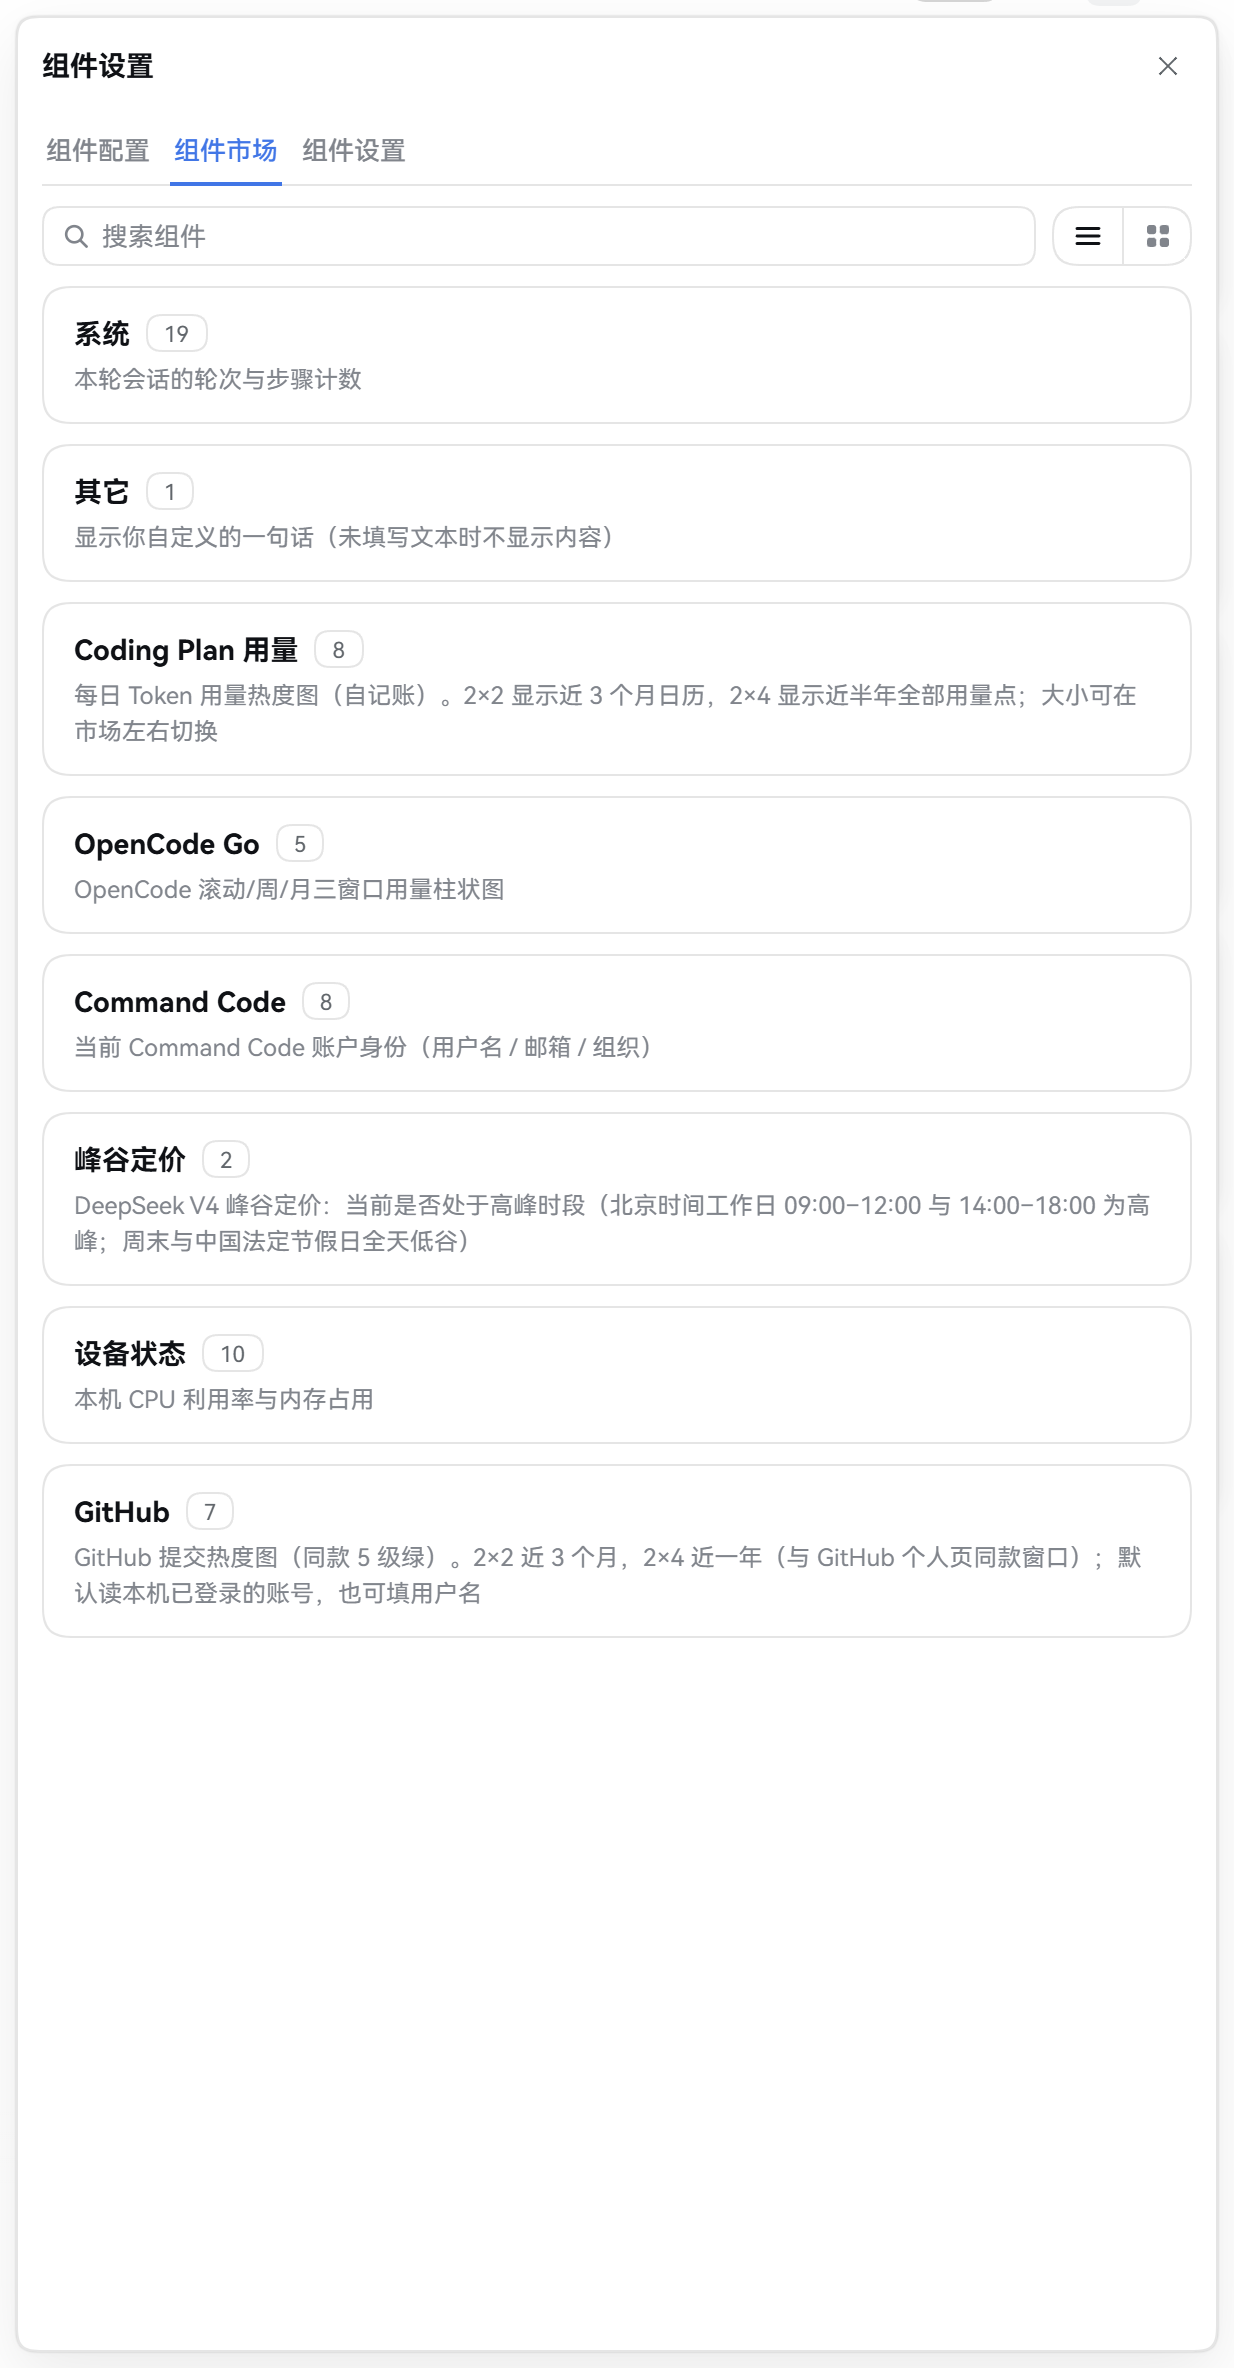Image resolution: width=1234 pixels, height=2368 pixels.
Task: Open the 峰谷定价 category card
Action: tap(617, 1199)
